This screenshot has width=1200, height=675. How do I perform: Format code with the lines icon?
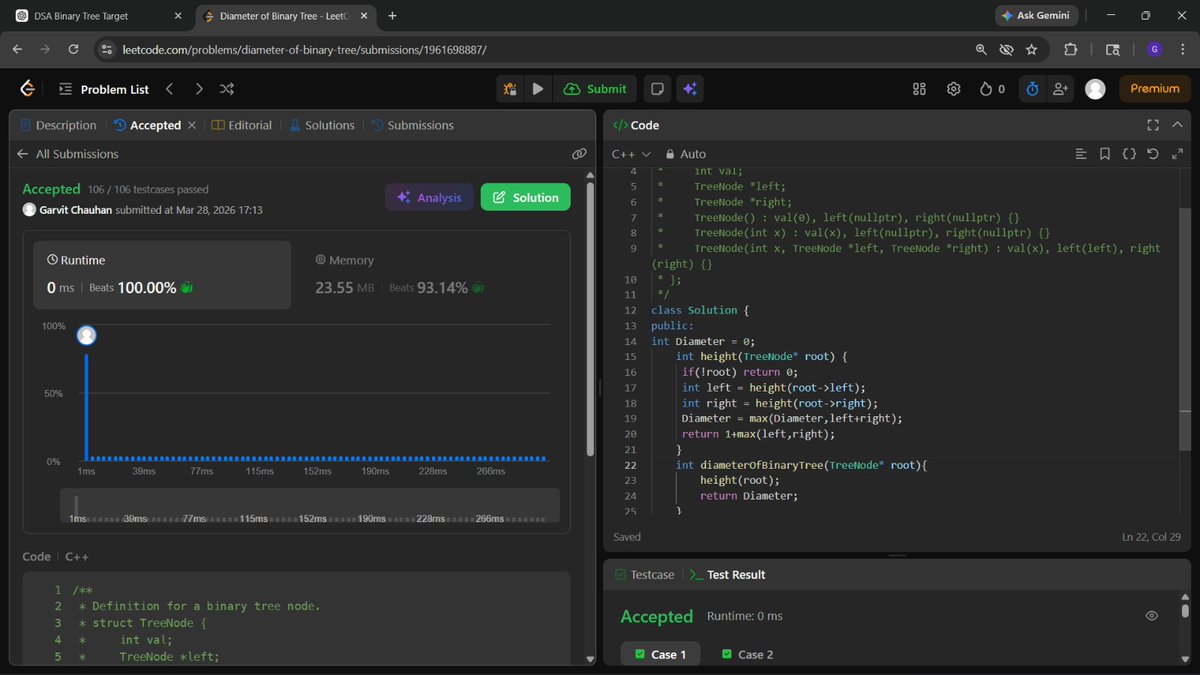[x=1081, y=154]
